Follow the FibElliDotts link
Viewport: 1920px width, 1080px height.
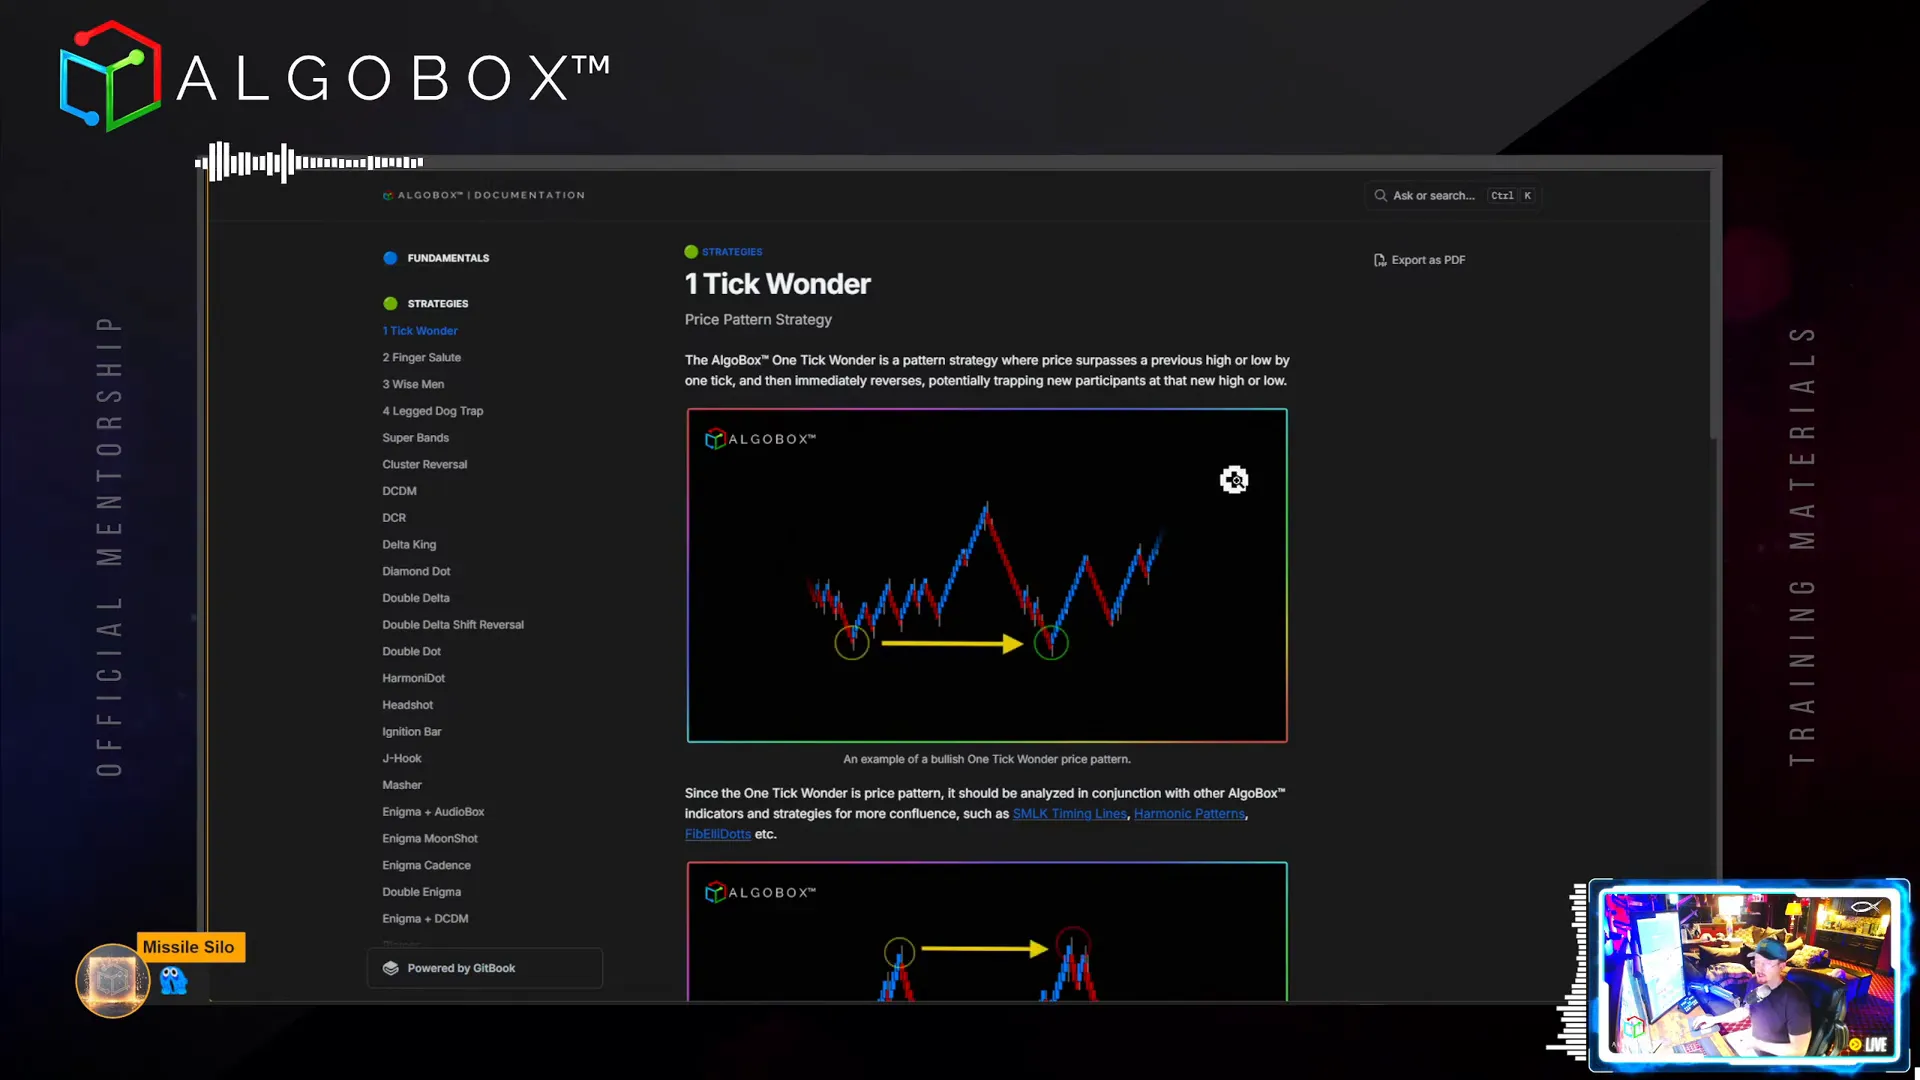click(x=718, y=834)
